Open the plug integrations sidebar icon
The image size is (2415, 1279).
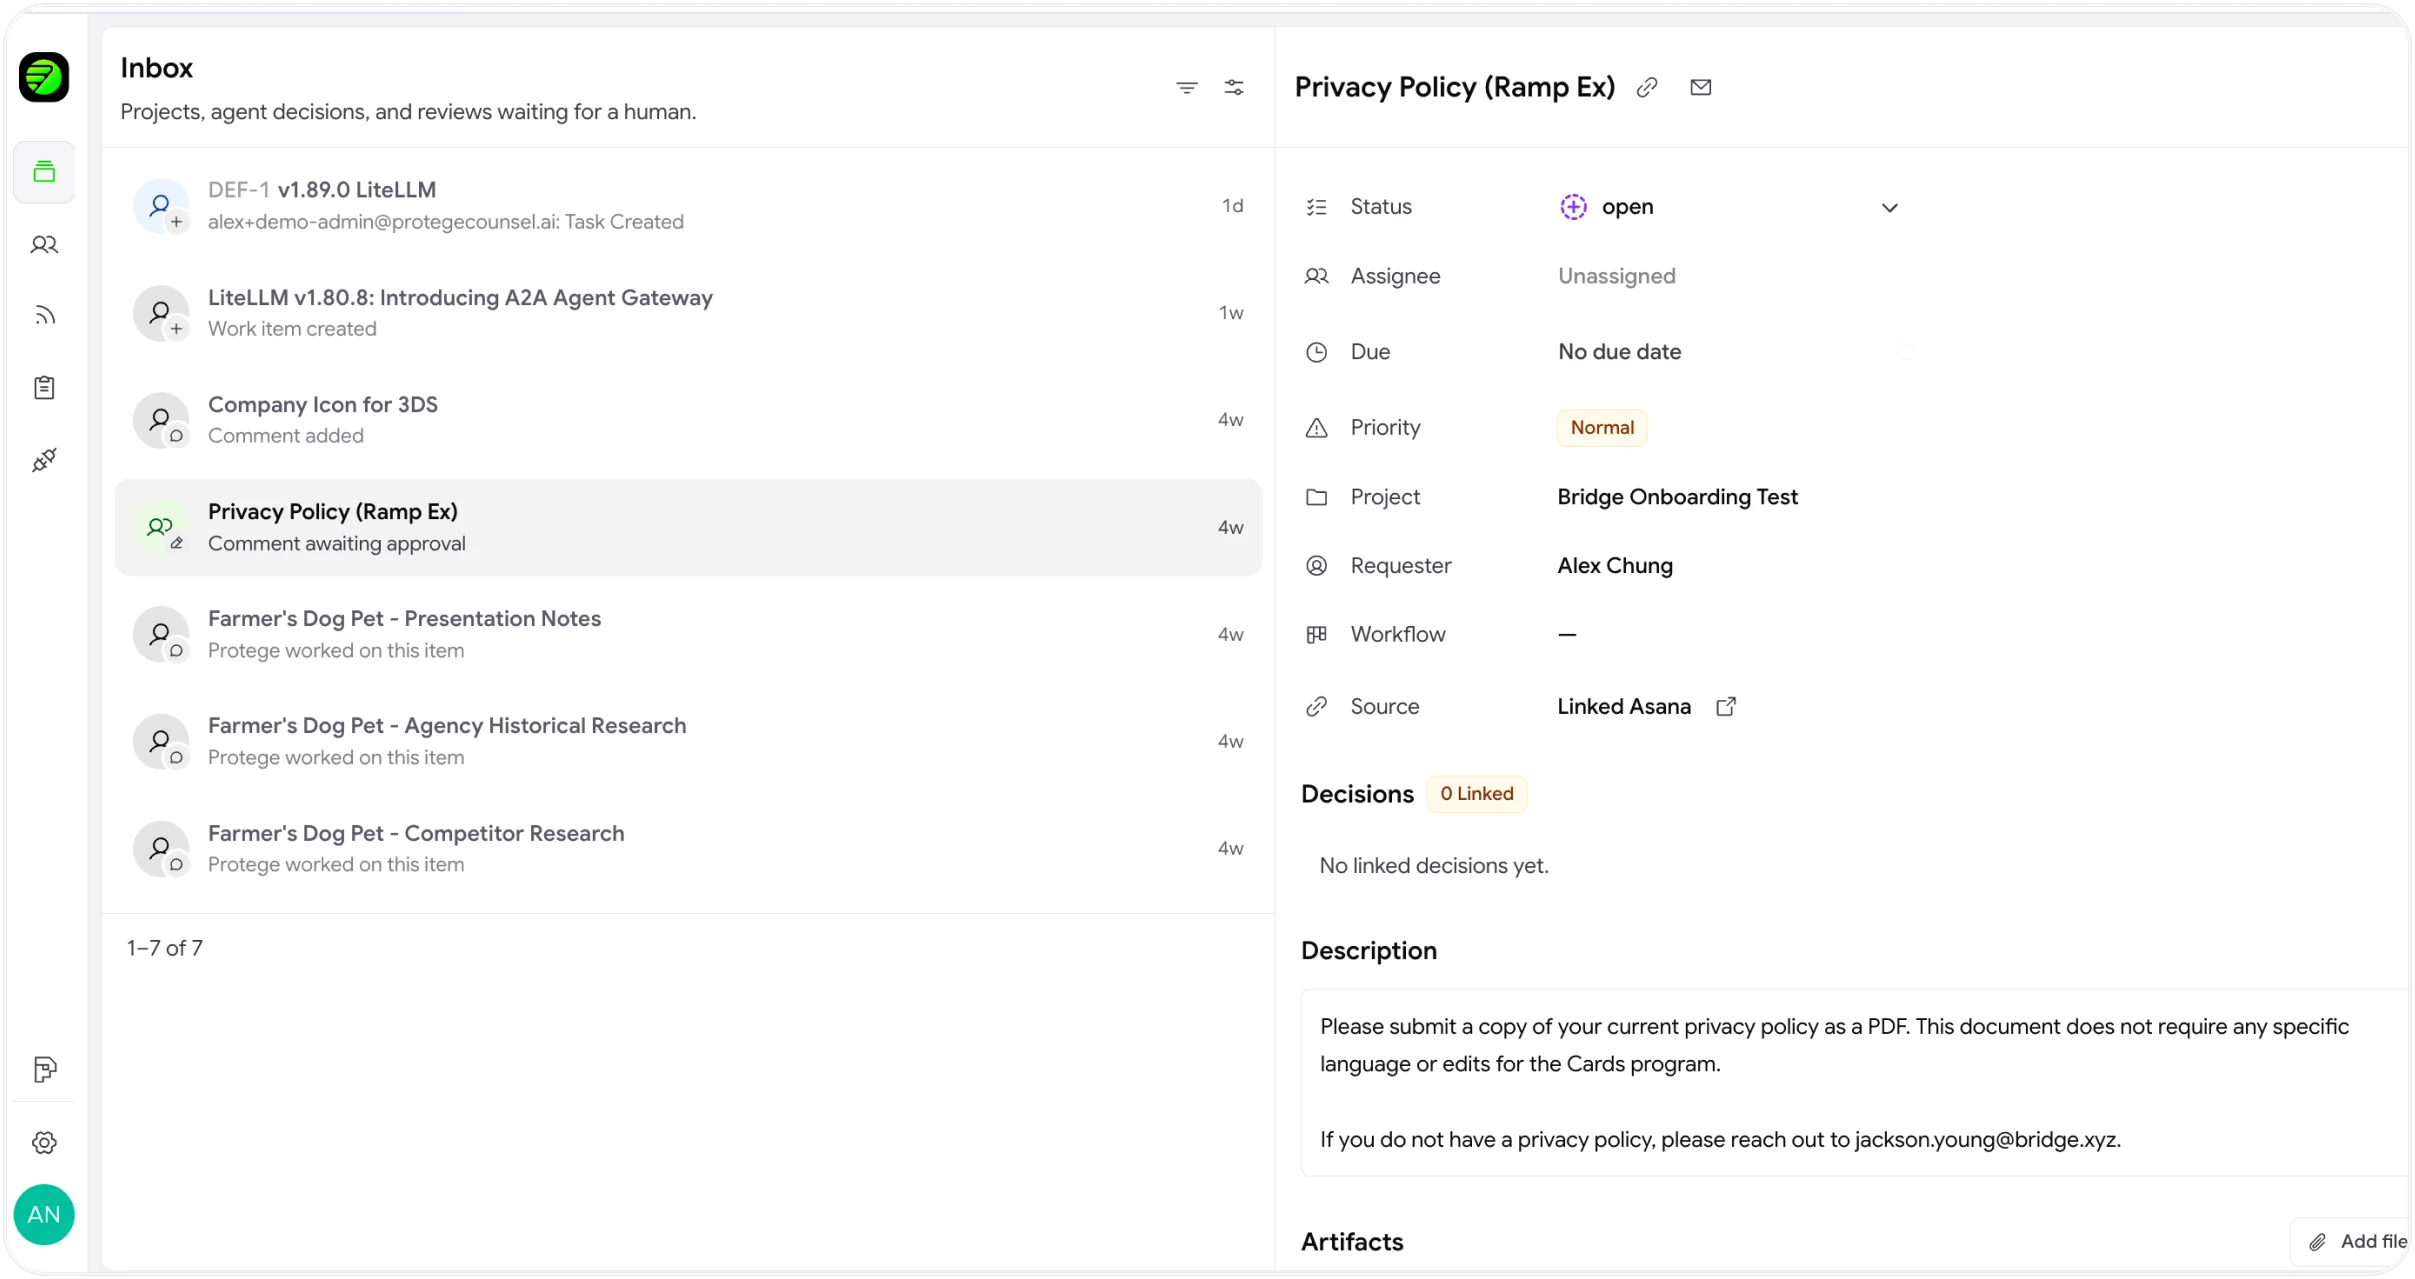[x=44, y=460]
